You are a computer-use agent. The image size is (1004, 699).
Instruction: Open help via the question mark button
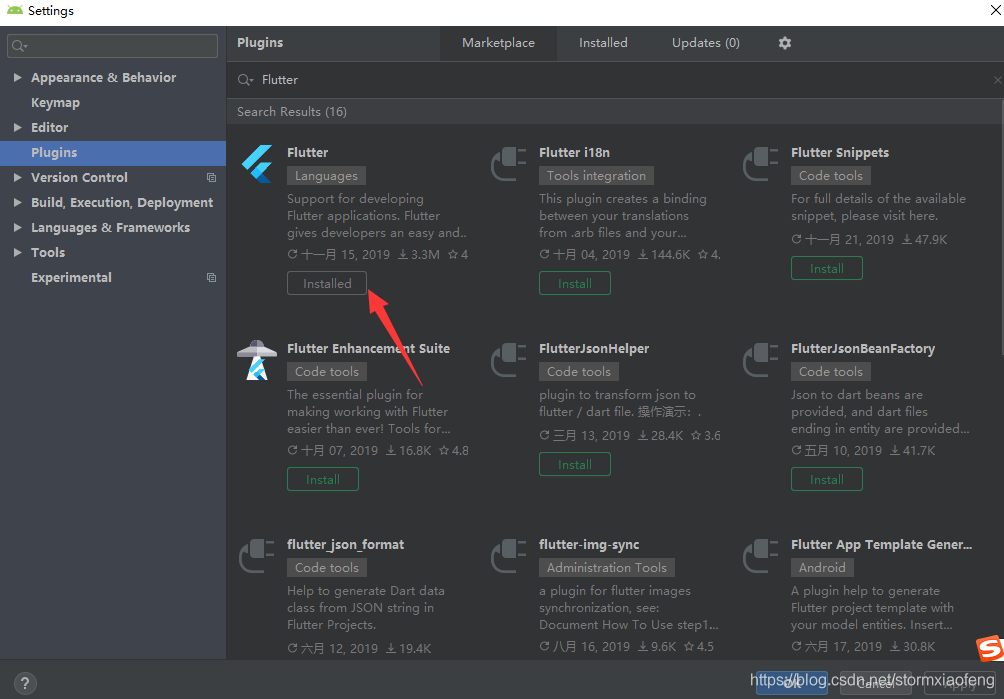[24, 683]
